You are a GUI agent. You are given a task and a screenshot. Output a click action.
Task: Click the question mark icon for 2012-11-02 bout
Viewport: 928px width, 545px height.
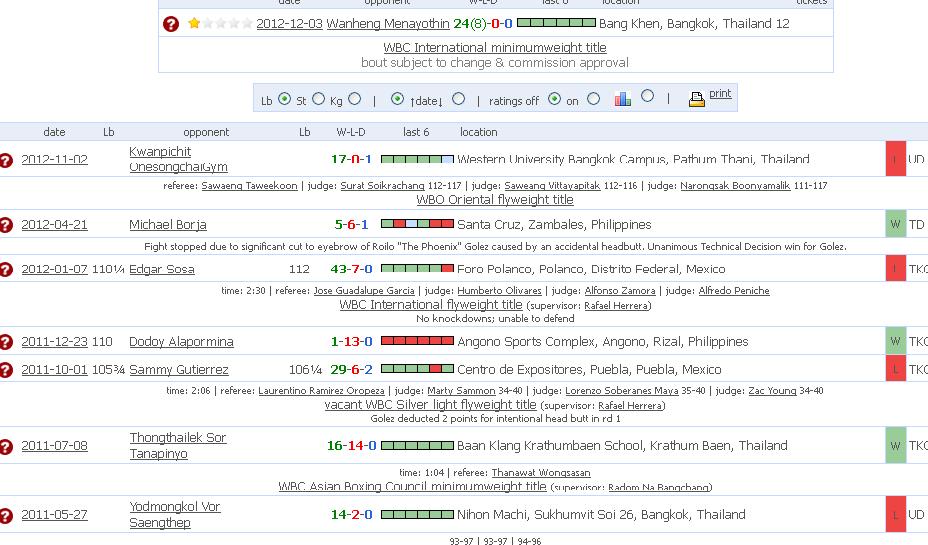point(6,160)
